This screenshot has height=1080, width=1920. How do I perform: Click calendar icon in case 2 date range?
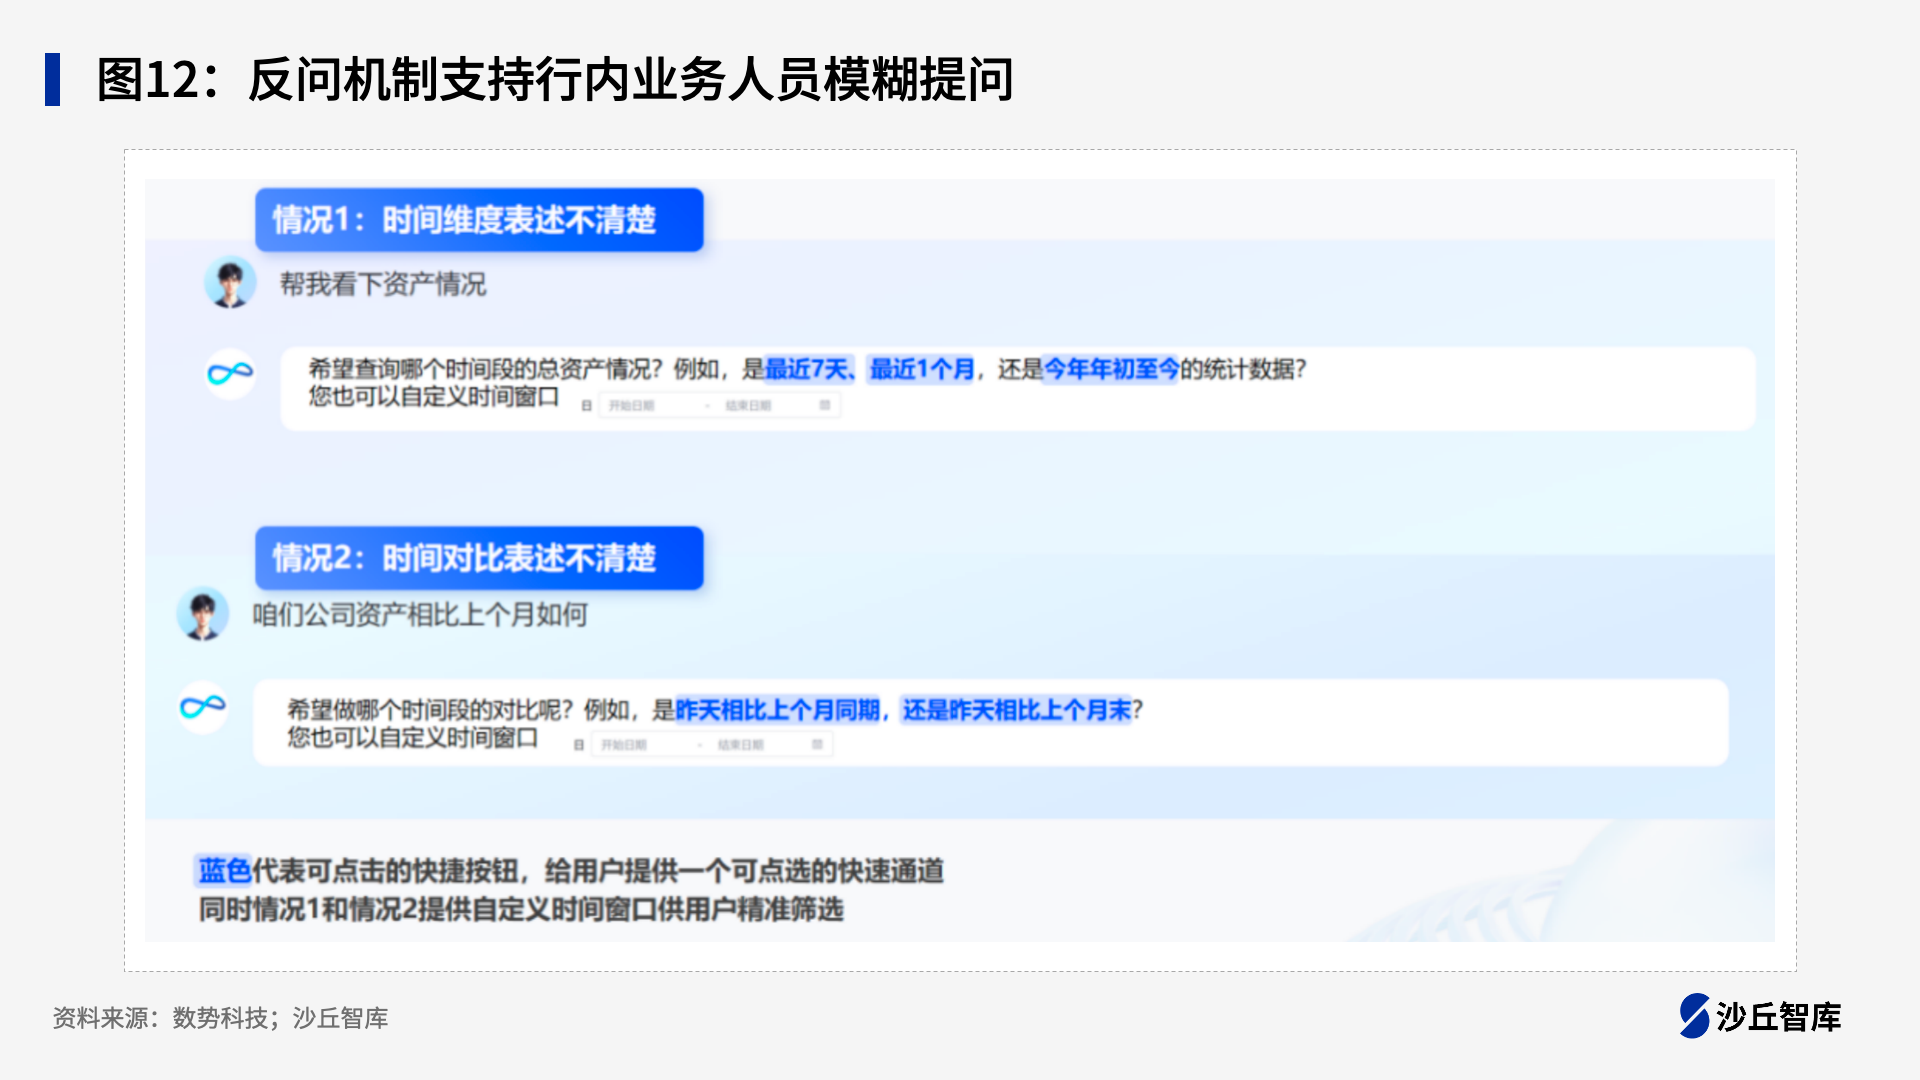pyautogui.click(x=817, y=745)
